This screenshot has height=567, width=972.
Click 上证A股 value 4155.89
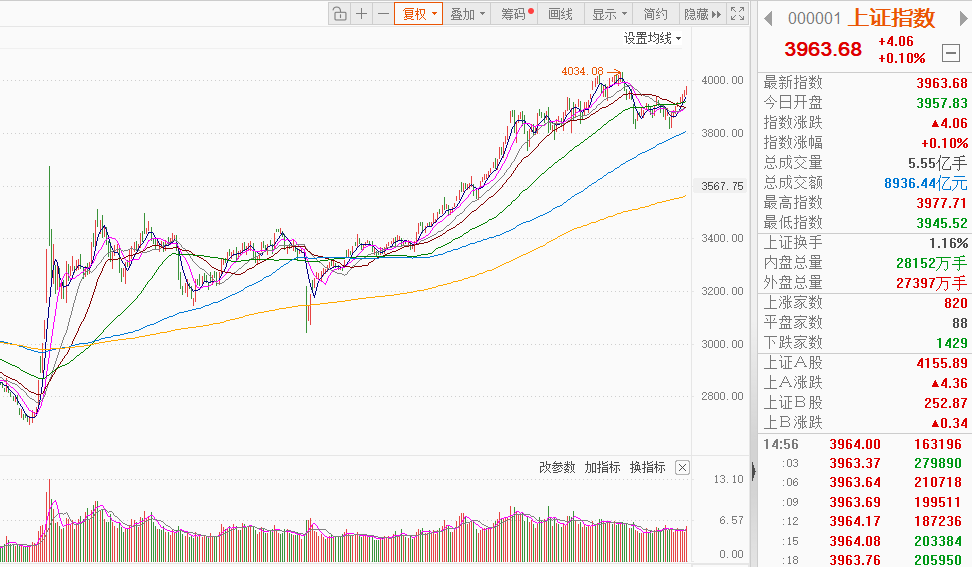[942, 363]
